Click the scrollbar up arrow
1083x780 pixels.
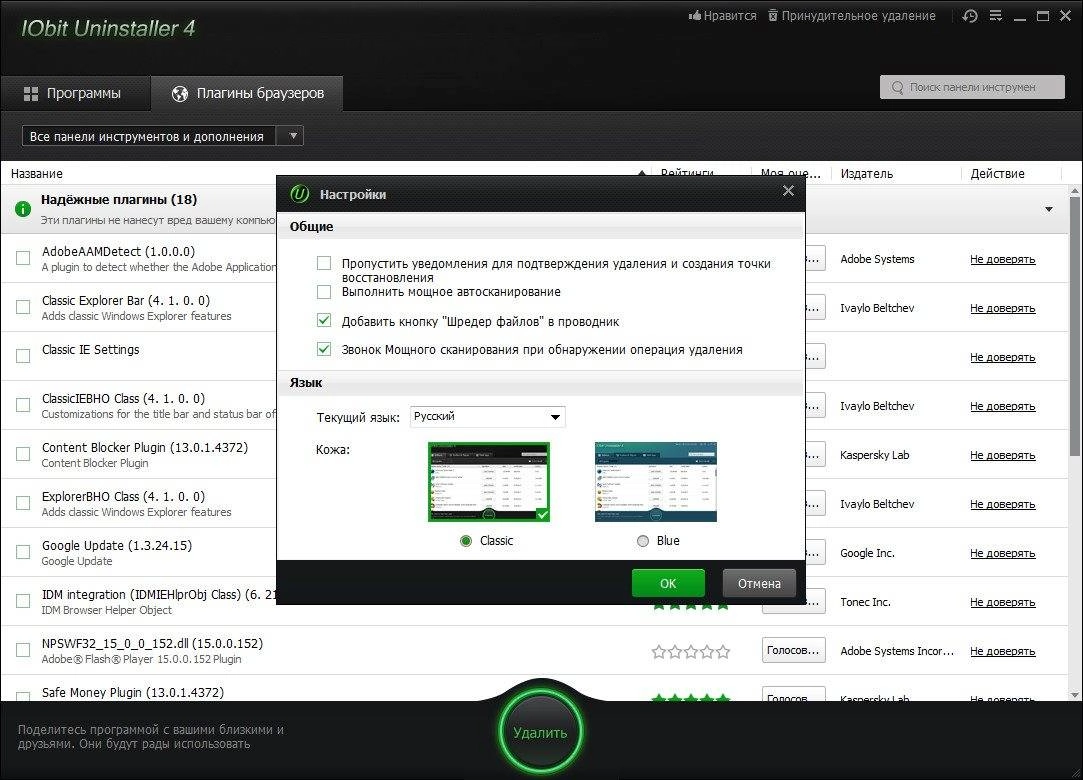pyautogui.click(x=1075, y=190)
